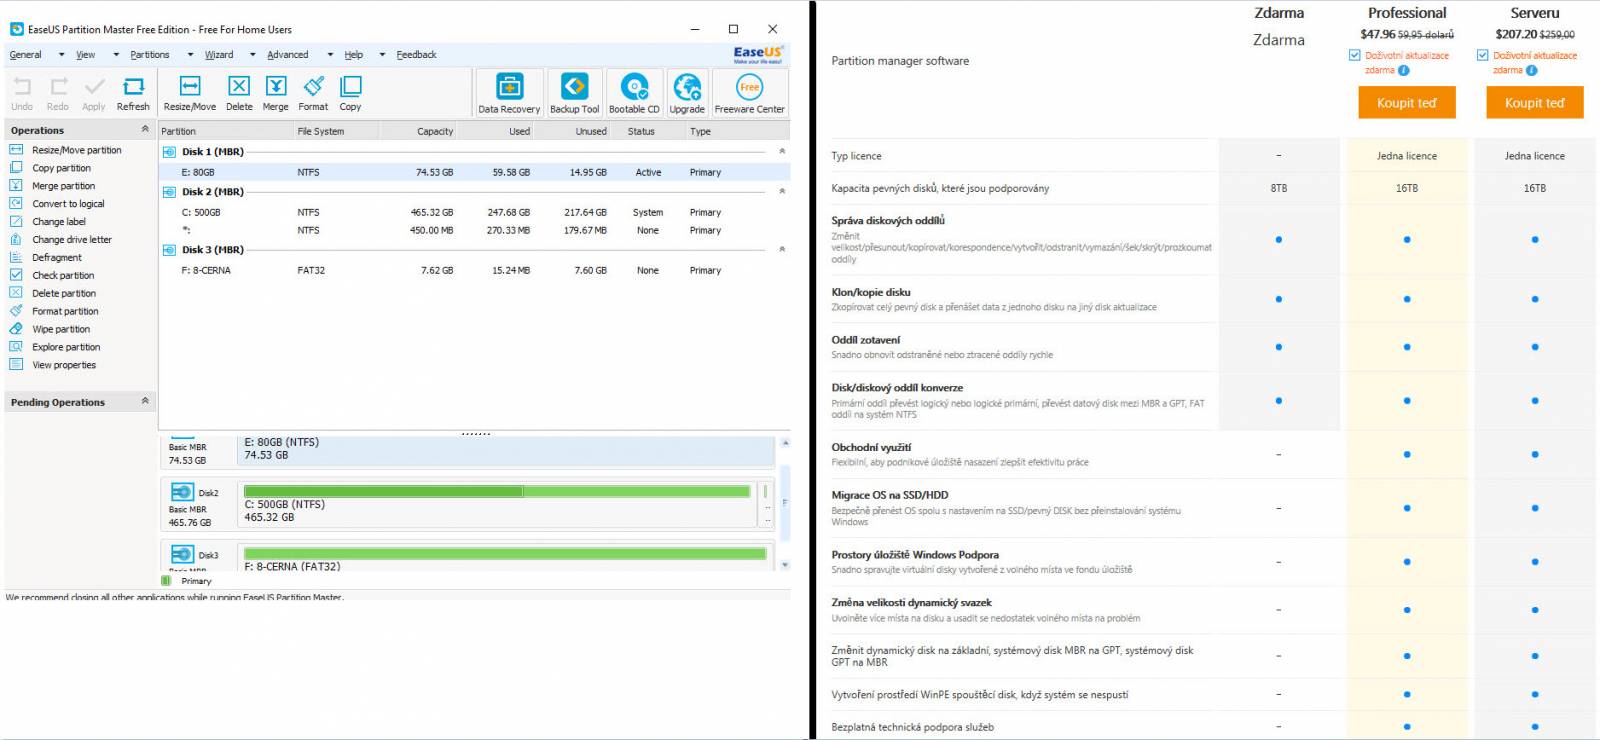Apply pending operations with Apply icon
Viewport: 1600px width, 740px height.
click(x=94, y=93)
